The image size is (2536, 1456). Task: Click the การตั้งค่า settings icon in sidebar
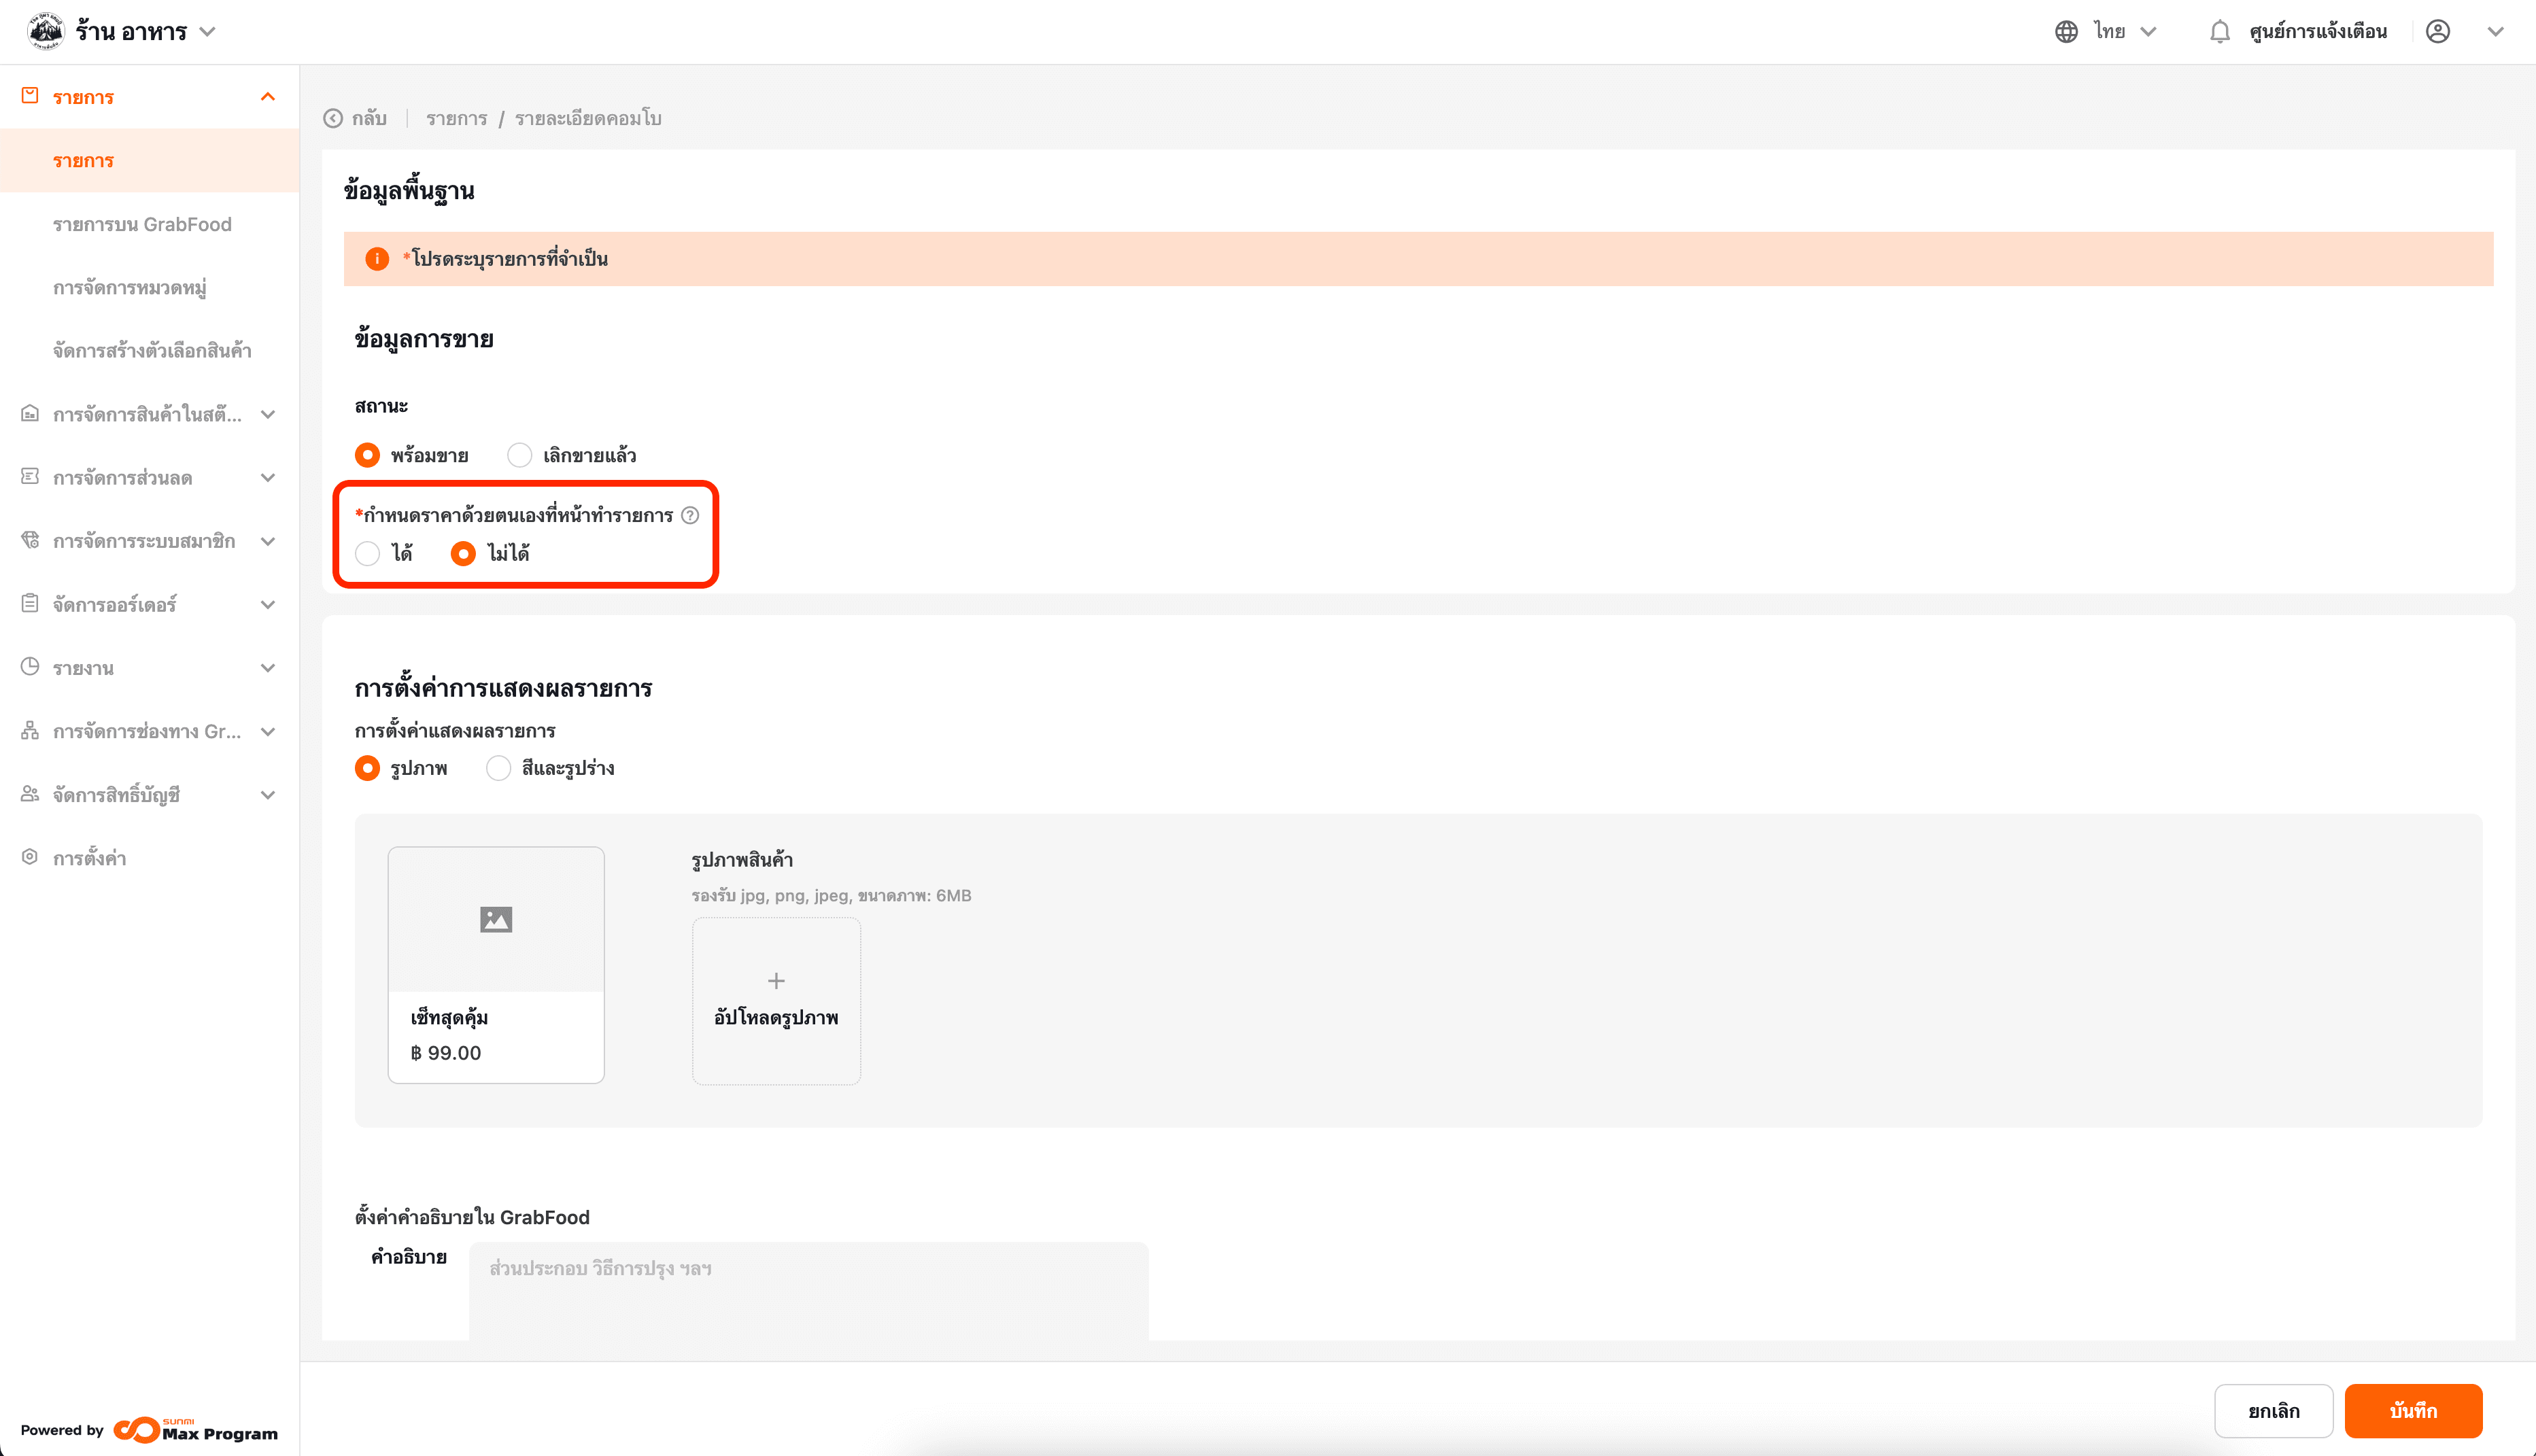tap(30, 857)
